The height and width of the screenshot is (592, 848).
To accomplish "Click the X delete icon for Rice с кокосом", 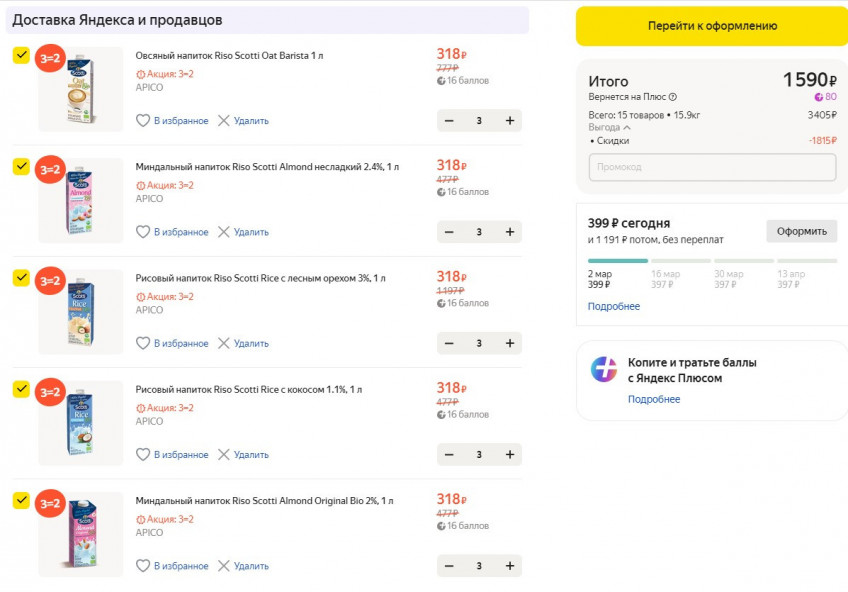I will 222,454.
